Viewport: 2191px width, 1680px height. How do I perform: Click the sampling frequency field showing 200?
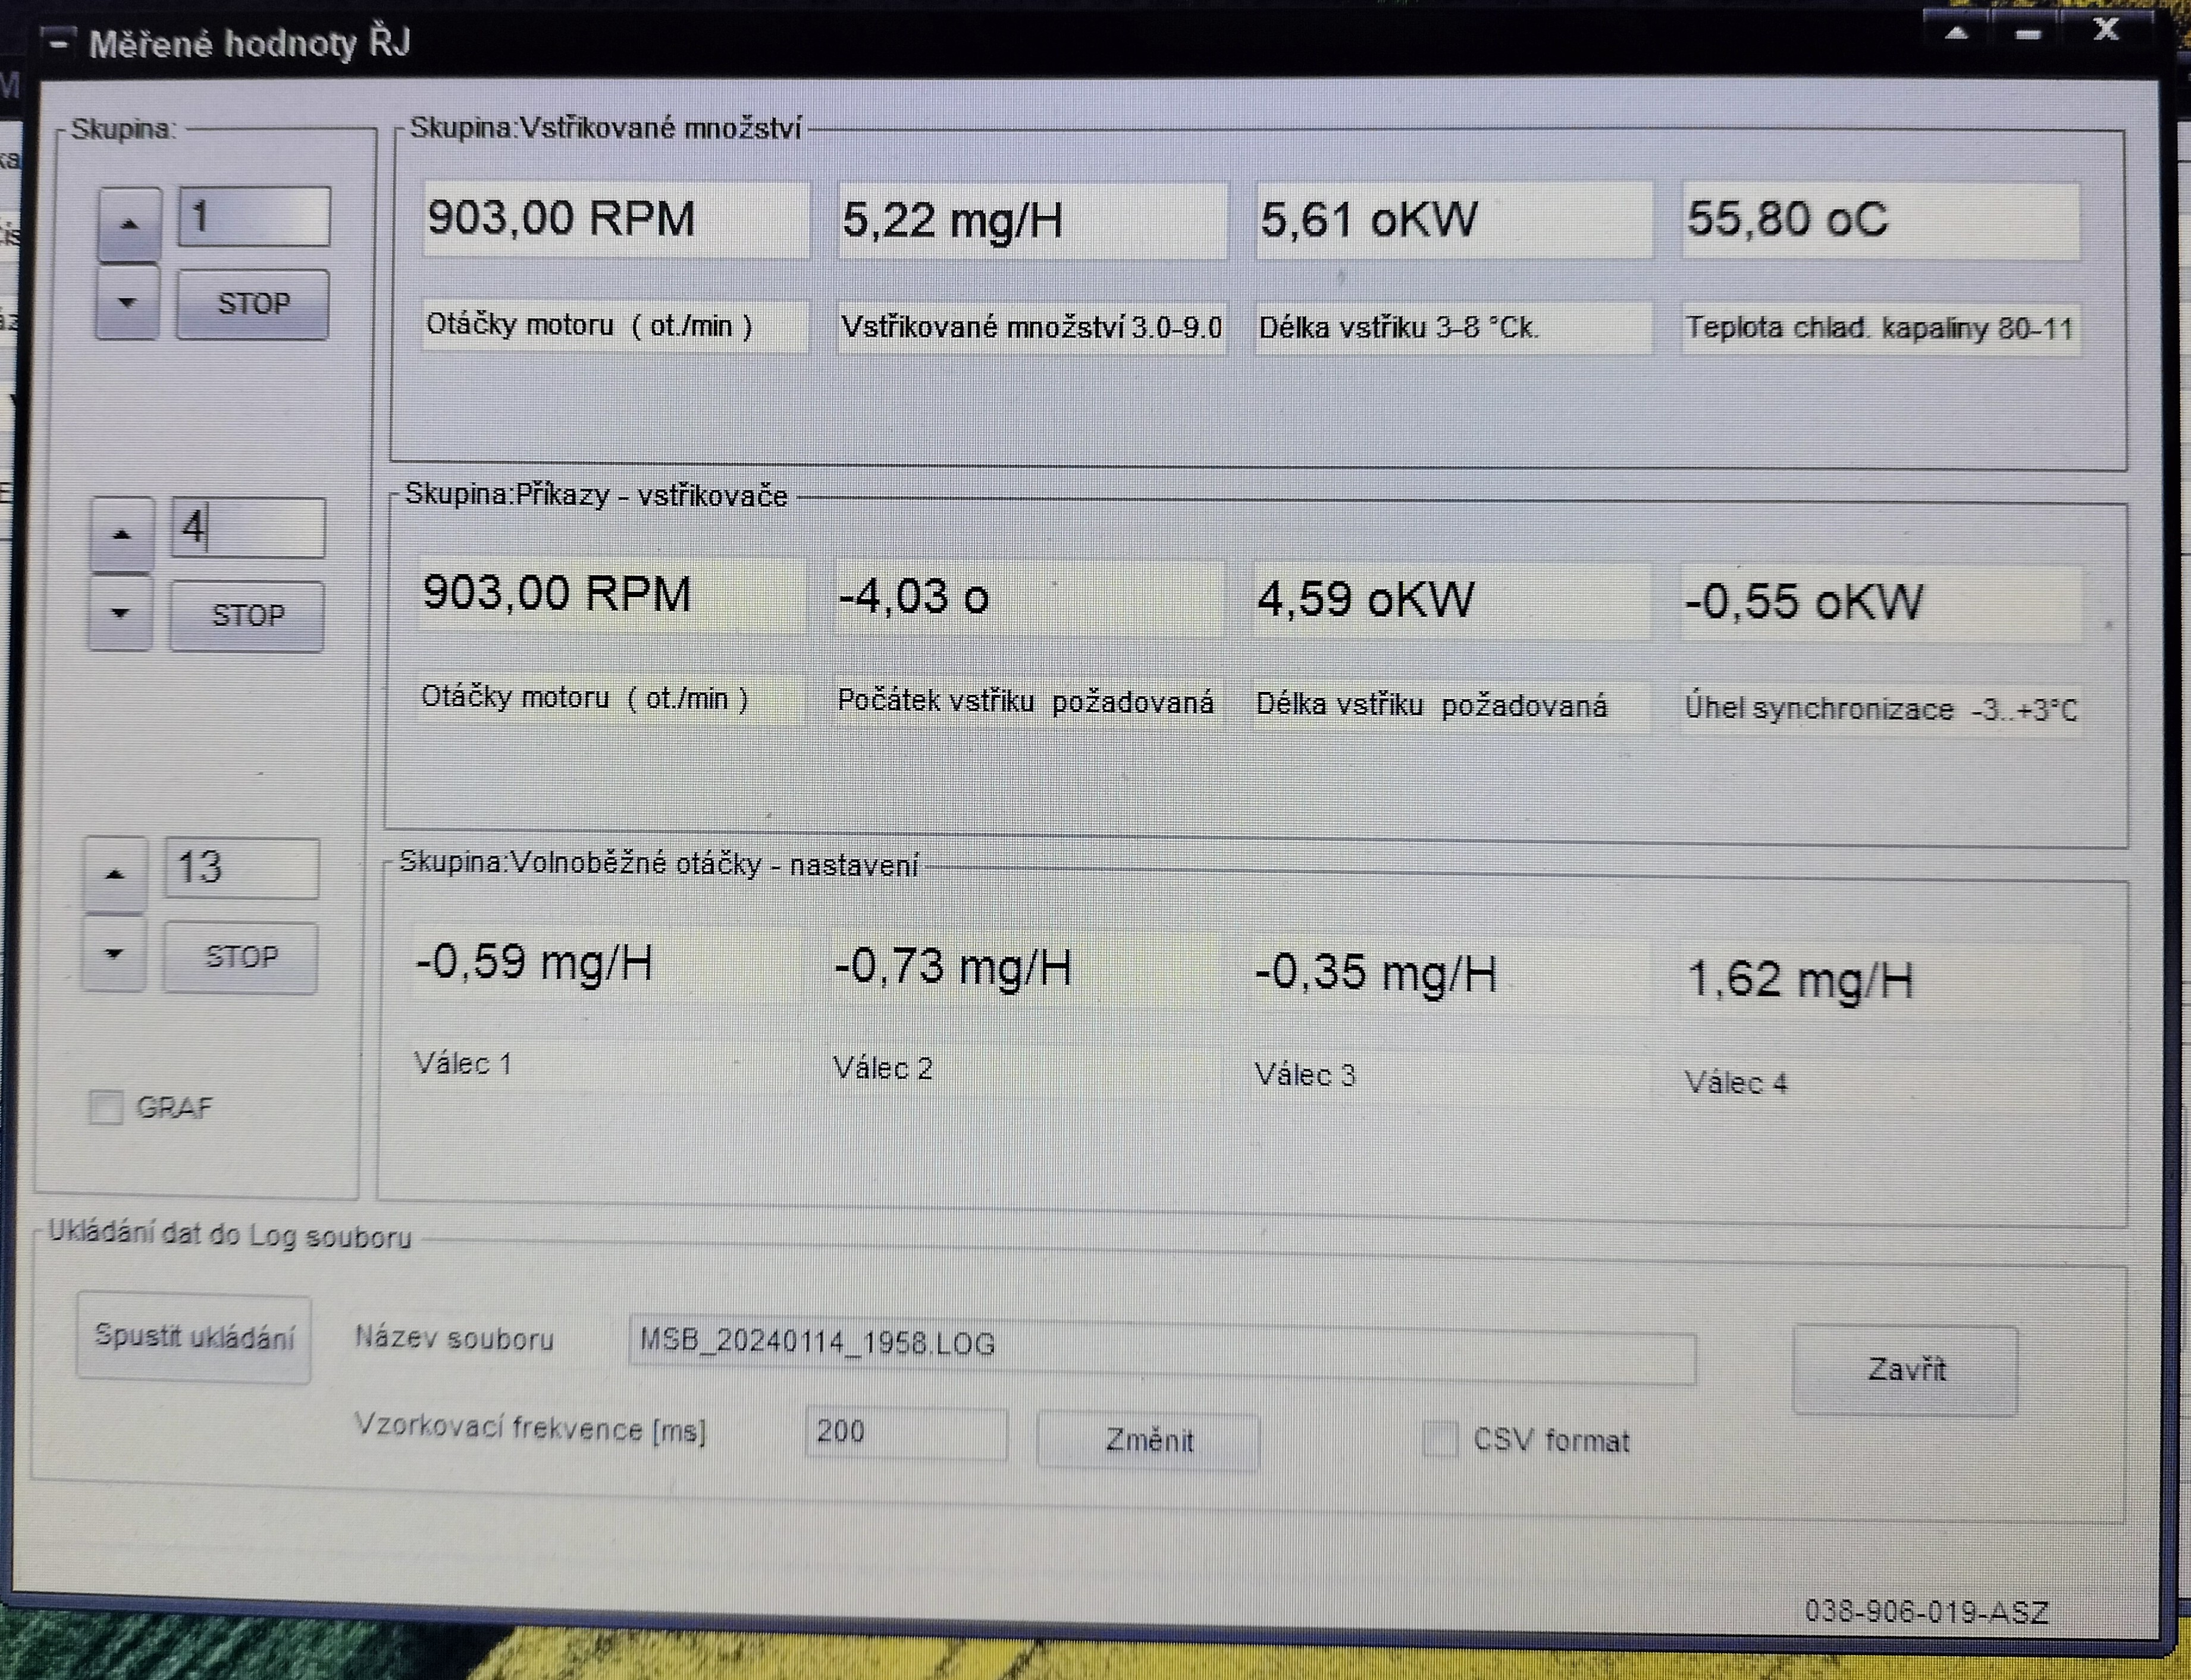coord(906,1433)
